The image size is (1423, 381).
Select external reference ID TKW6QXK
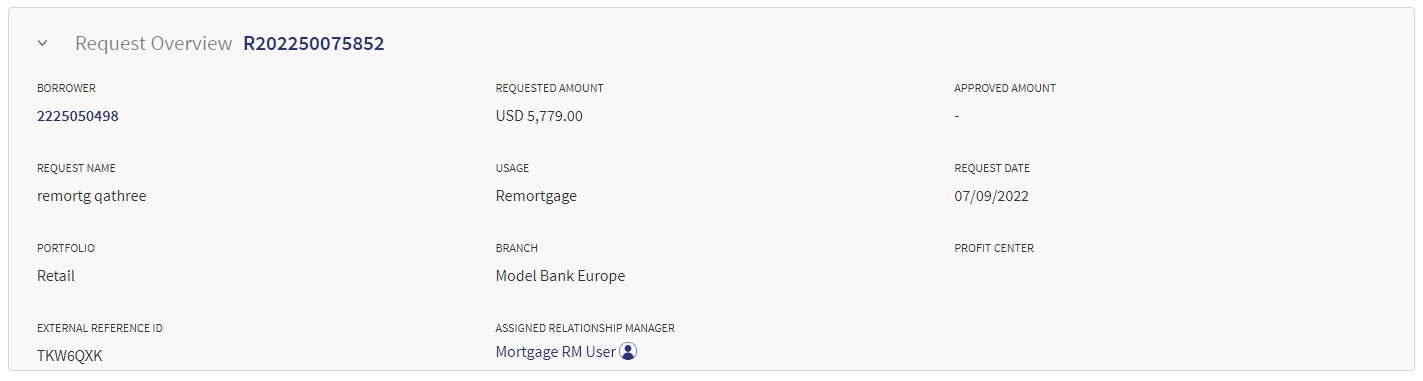[x=70, y=355]
